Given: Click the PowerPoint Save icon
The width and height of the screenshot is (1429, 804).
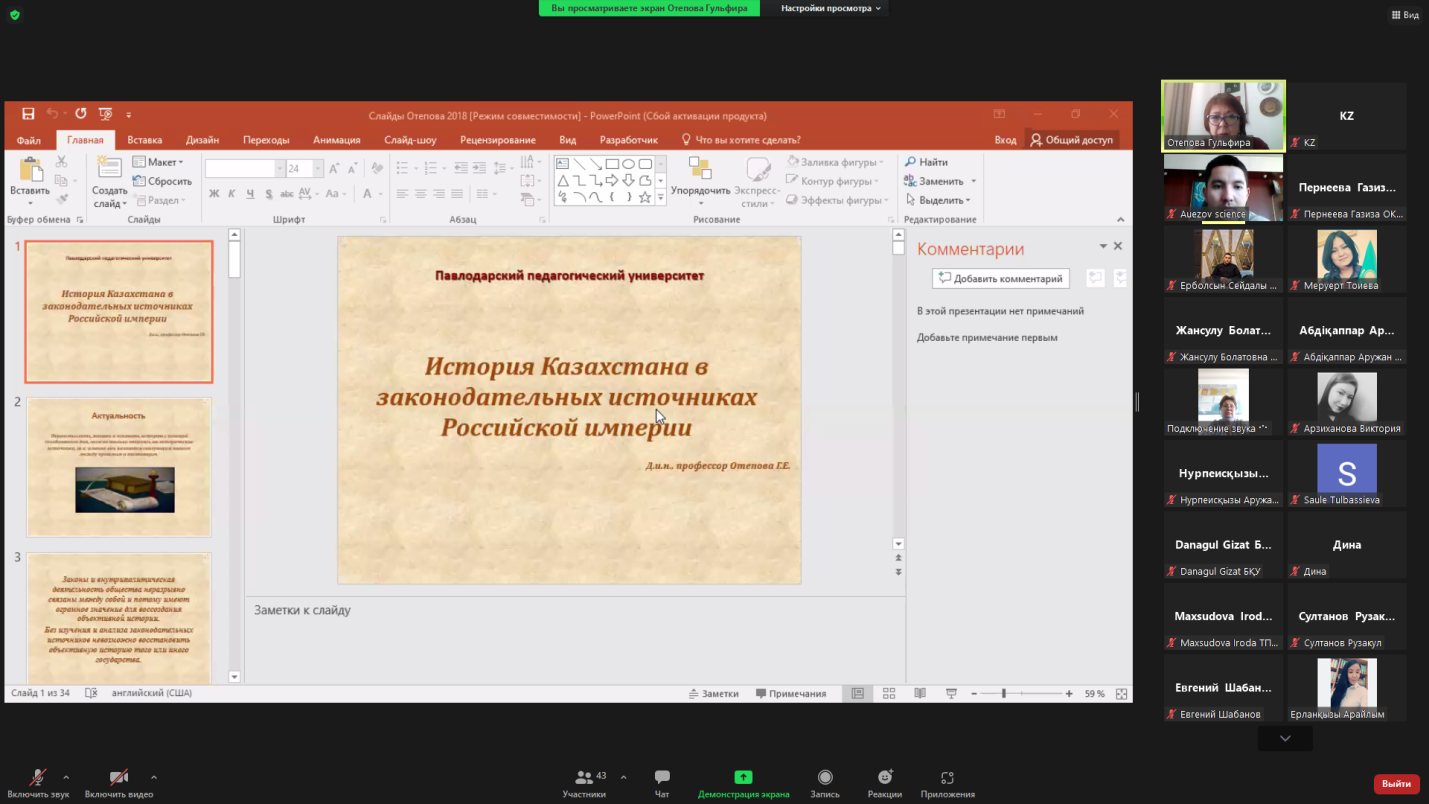Looking at the screenshot, I should (28, 115).
